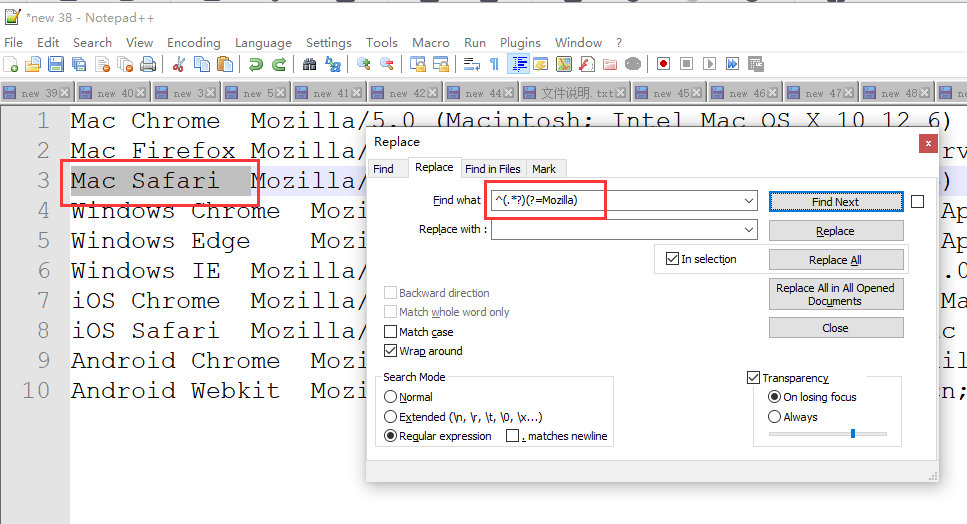Click the Replace toolbar icon
The image size is (967, 524).
[x=333, y=64]
